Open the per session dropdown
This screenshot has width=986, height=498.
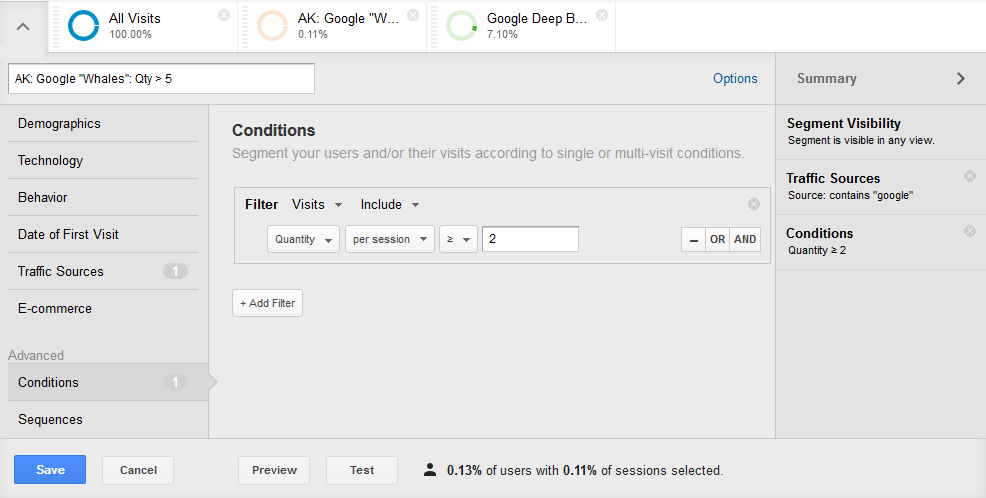(390, 240)
